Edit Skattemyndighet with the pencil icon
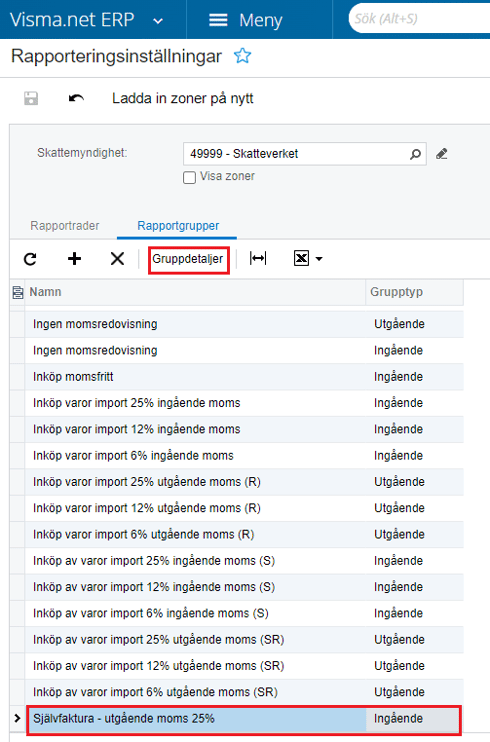Viewport: 490px width, 742px height. click(442, 154)
